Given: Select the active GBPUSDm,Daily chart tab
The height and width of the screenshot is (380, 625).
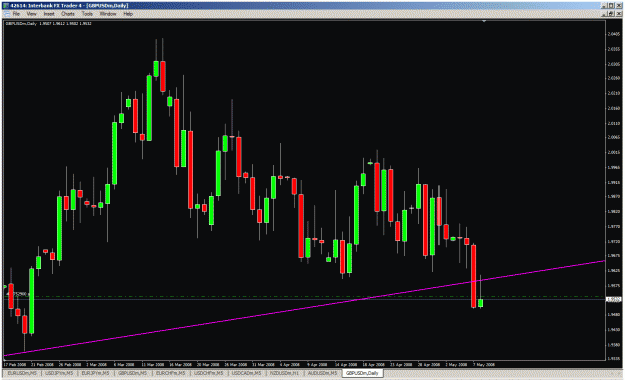Looking at the screenshot, I should tap(362, 373).
